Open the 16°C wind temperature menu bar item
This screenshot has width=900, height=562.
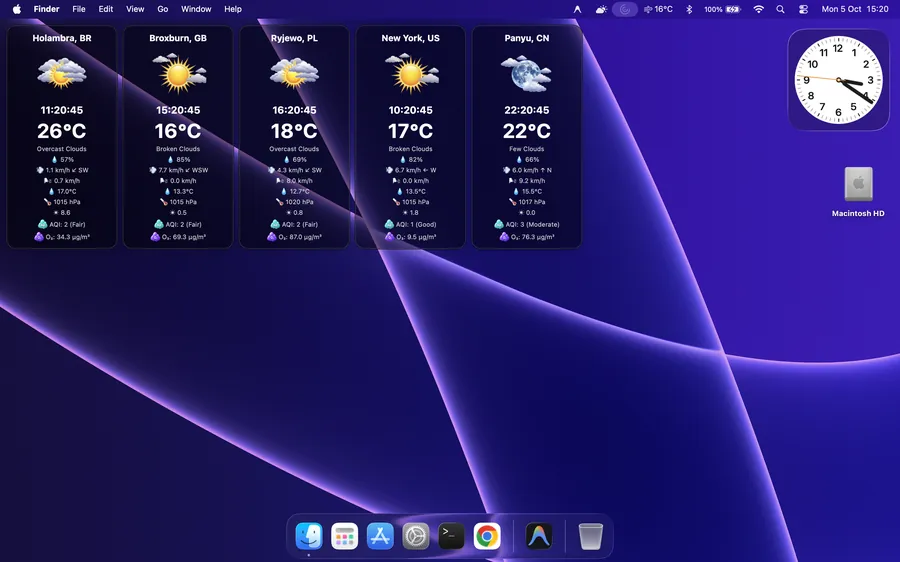(x=658, y=9)
